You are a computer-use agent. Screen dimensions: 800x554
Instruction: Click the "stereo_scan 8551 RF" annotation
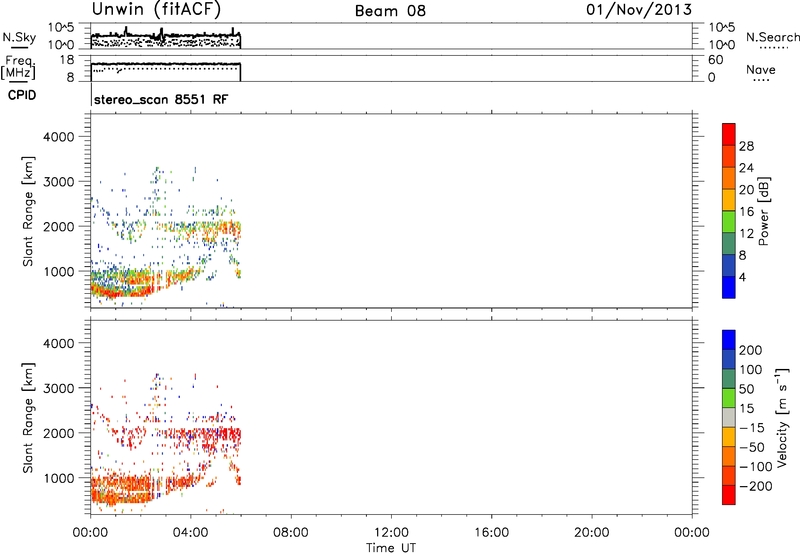click(x=161, y=99)
